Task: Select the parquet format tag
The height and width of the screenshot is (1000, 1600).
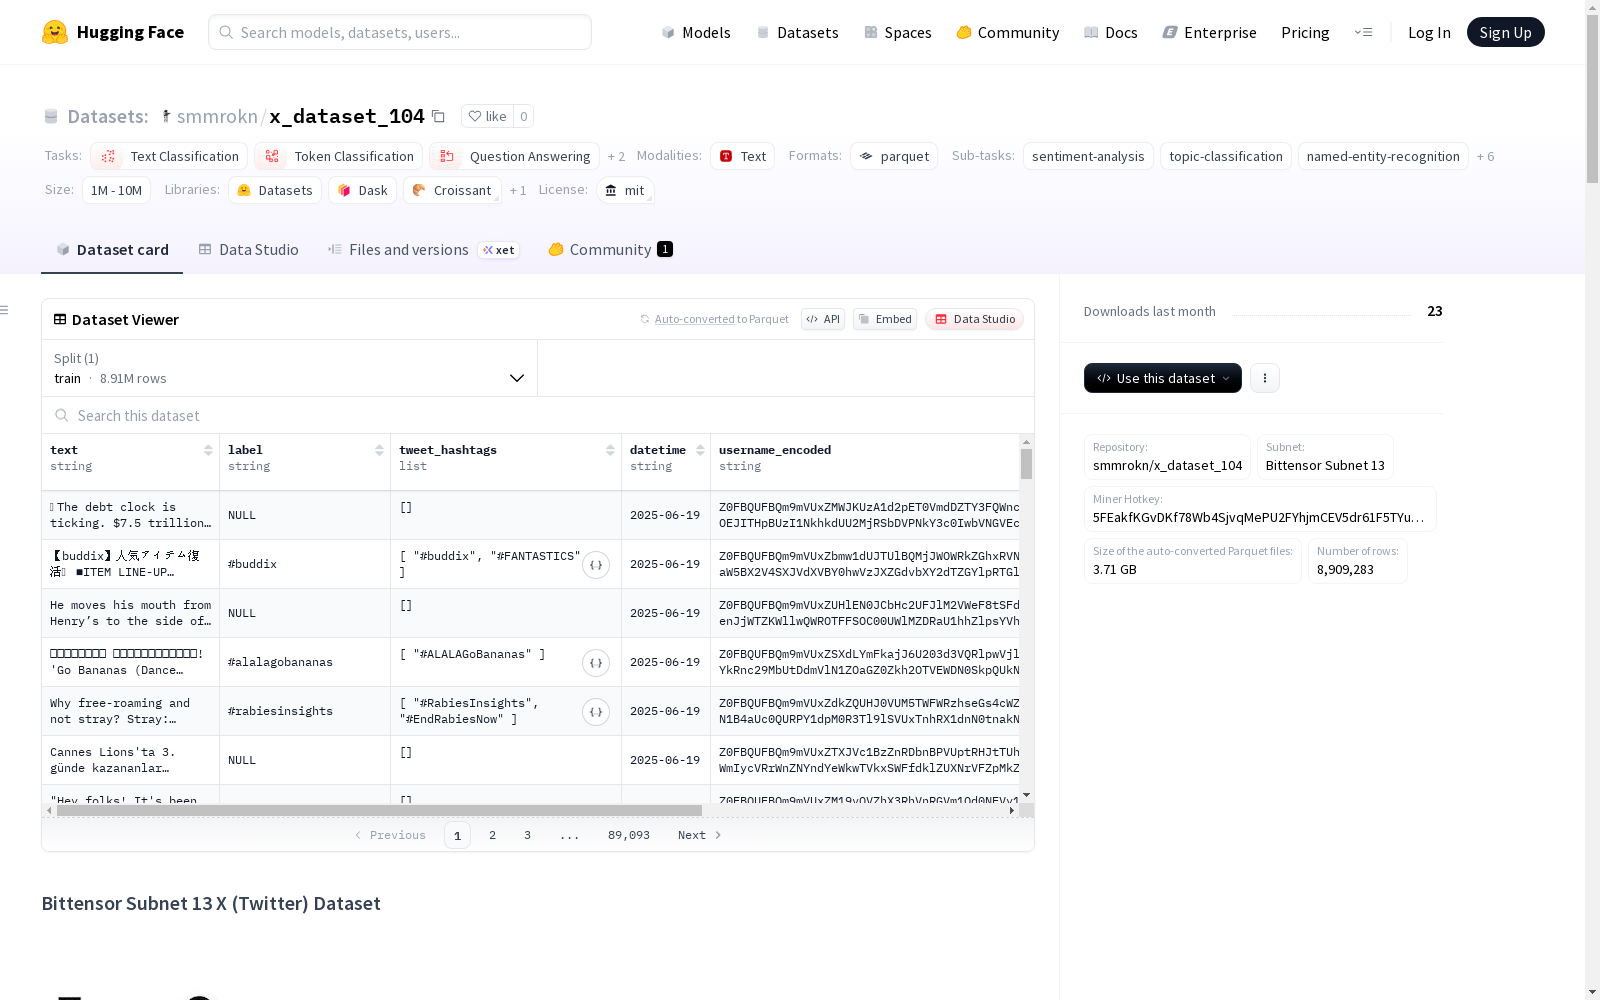Action: tap(894, 156)
